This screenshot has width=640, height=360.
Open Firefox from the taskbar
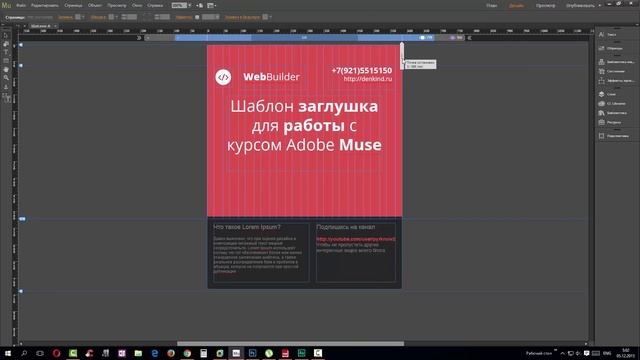[x=171, y=353]
